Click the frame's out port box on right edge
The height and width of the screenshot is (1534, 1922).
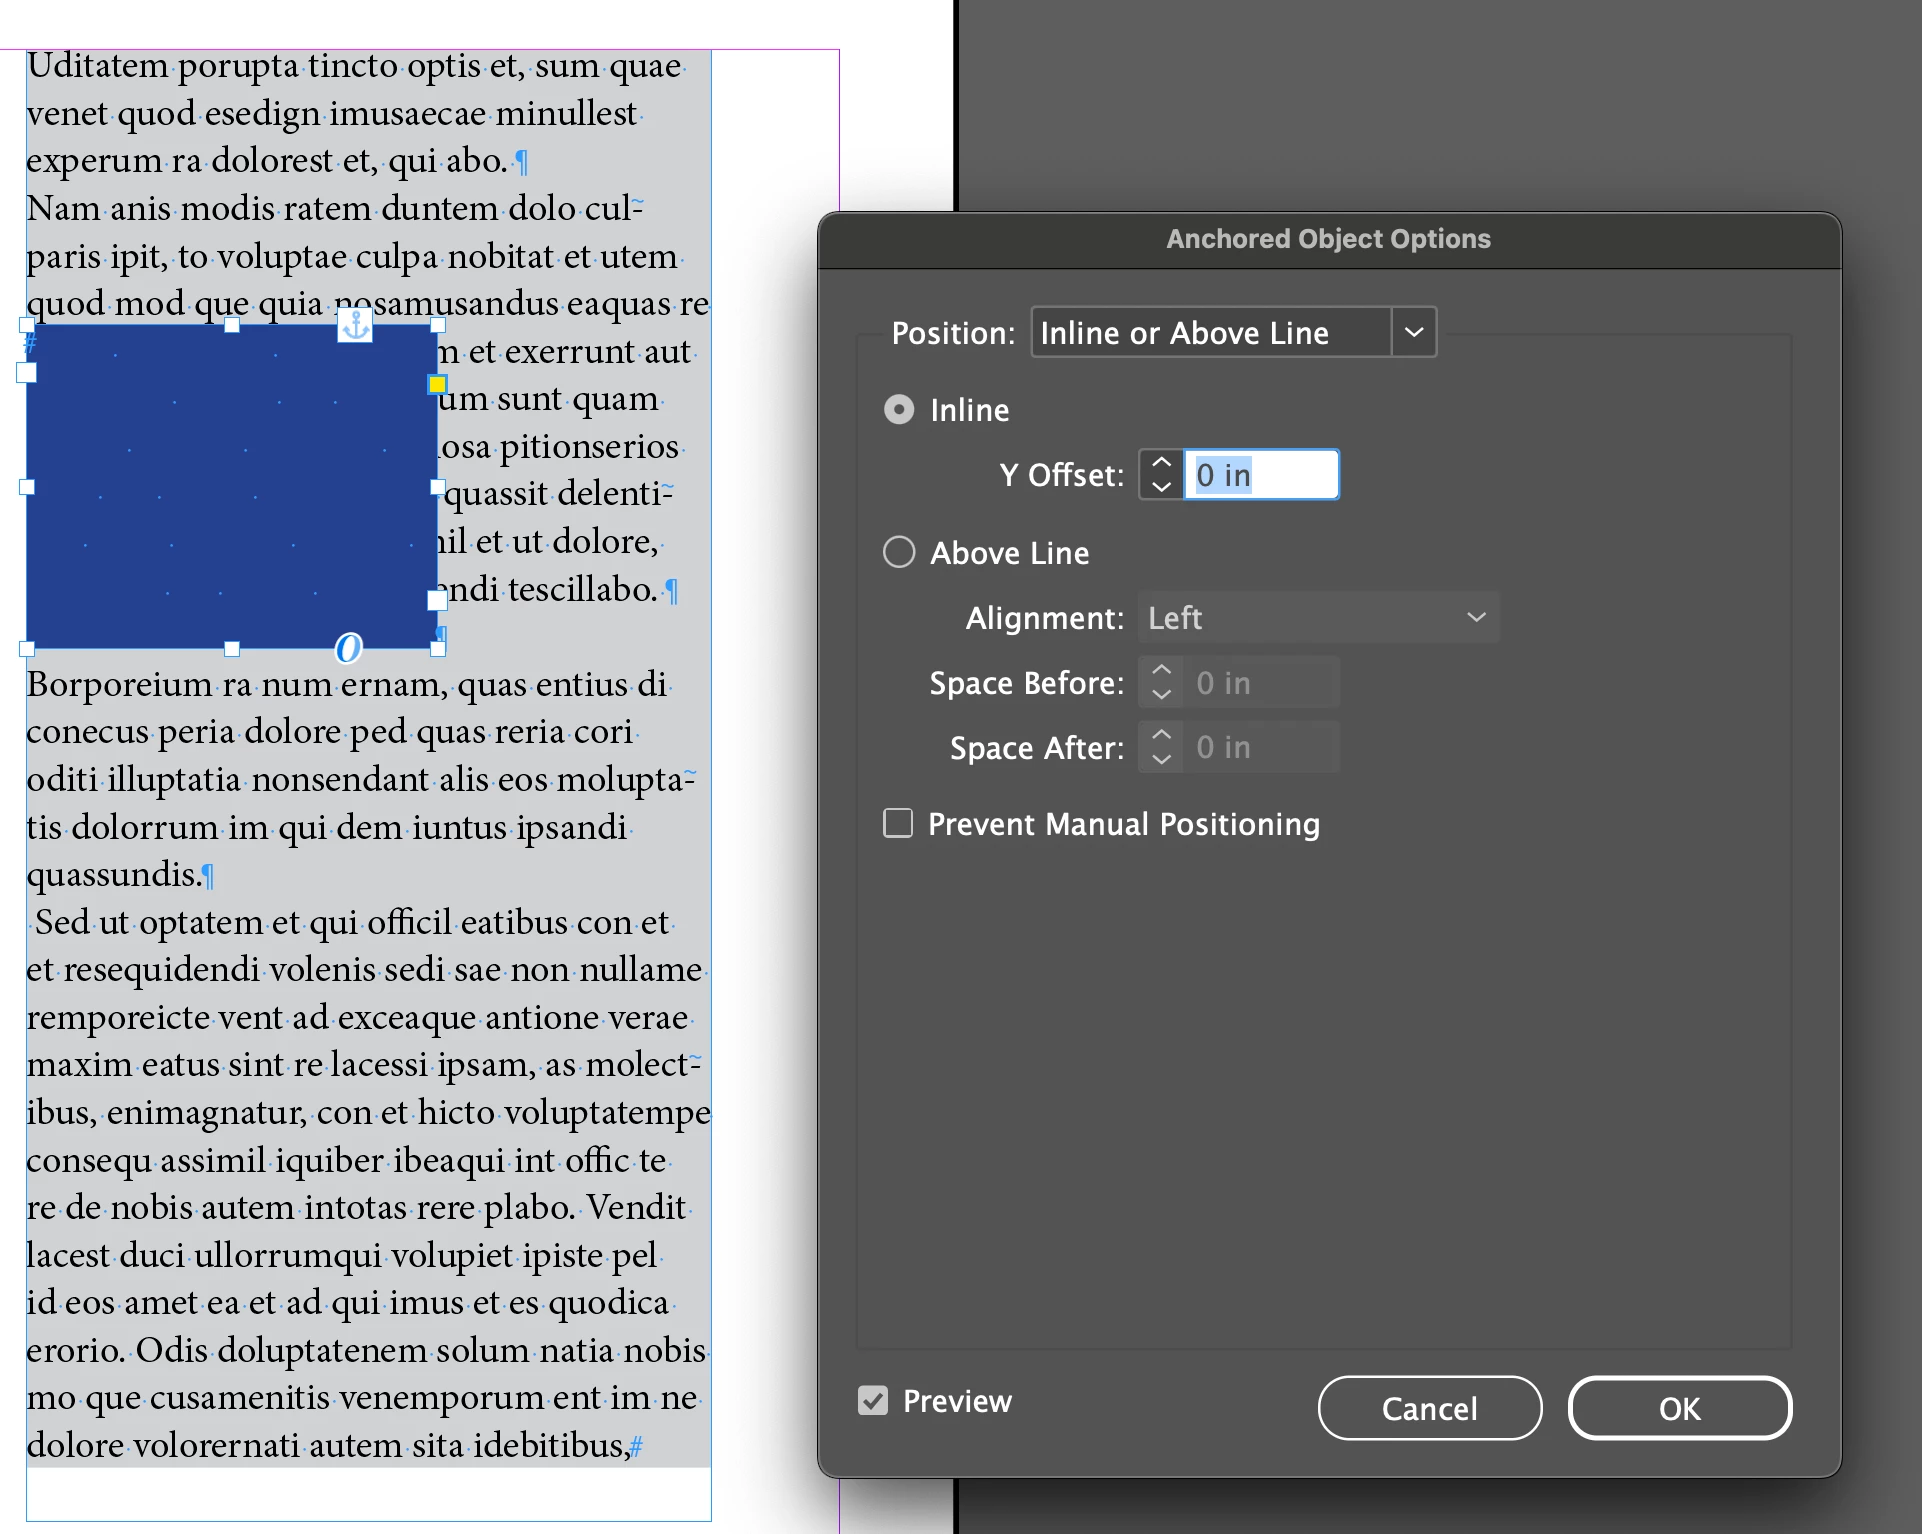pyautogui.click(x=437, y=600)
